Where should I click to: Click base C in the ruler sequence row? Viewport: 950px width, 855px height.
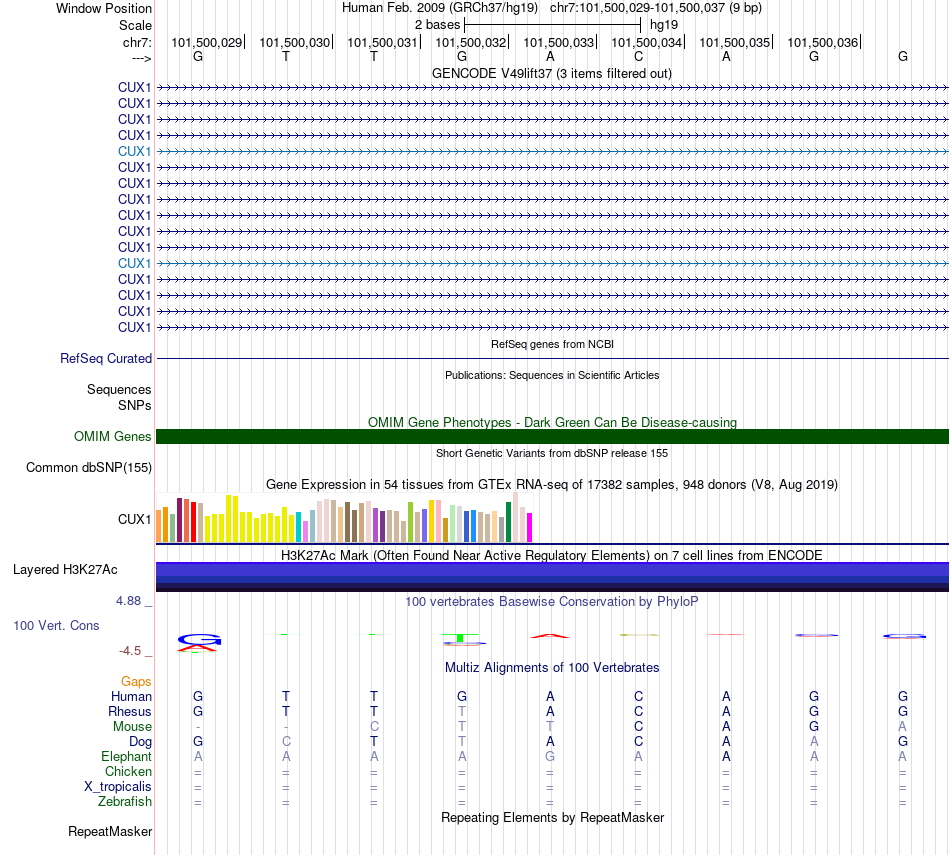pos(638,56)
